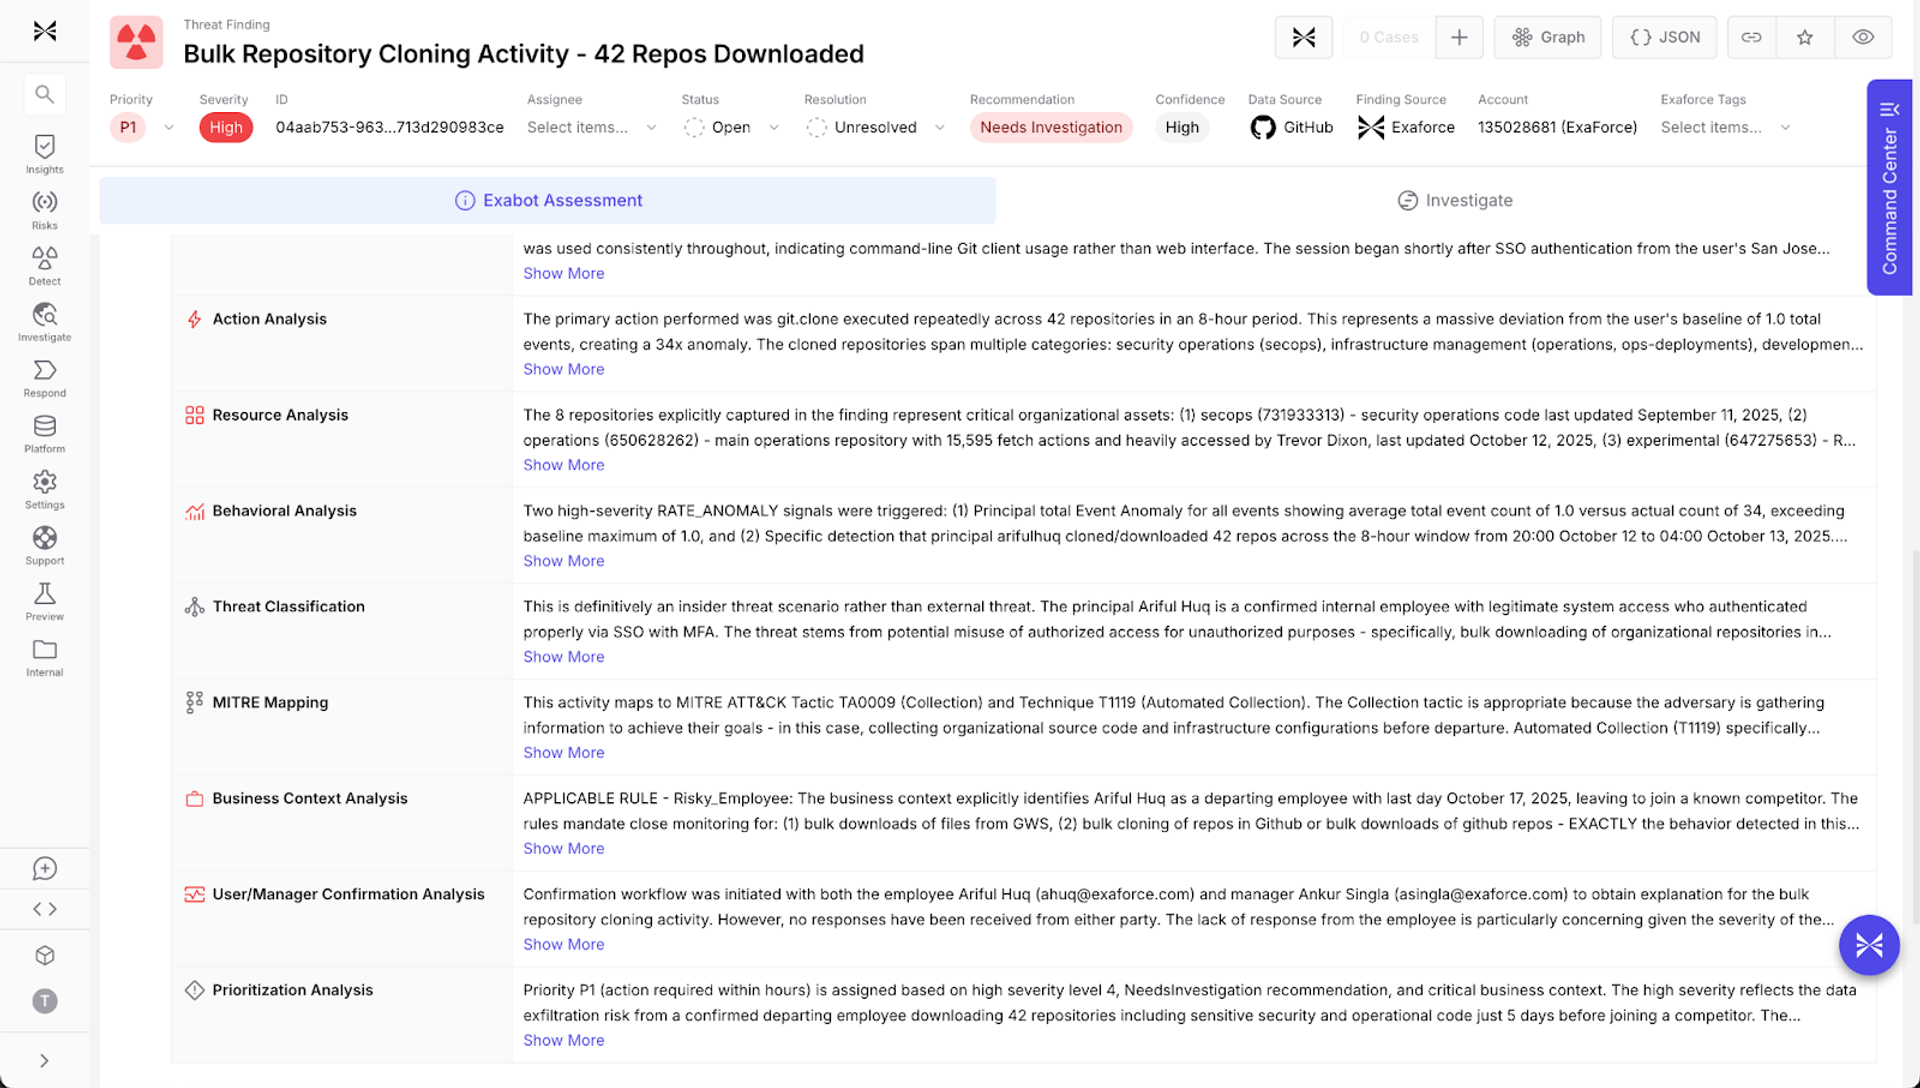1920x1088 pixels.
Task: Show more of Resource Analysis
Action: click(563, 465)
